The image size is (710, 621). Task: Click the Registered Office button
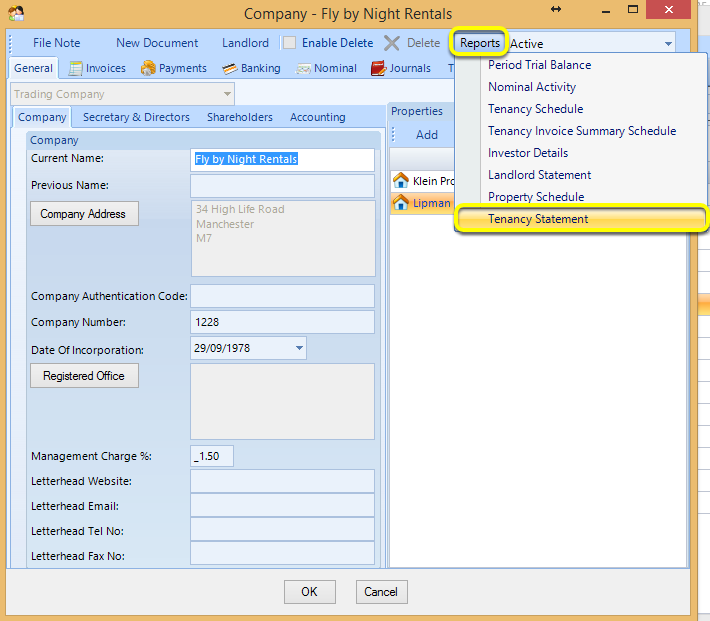click(x=84, y=375)
